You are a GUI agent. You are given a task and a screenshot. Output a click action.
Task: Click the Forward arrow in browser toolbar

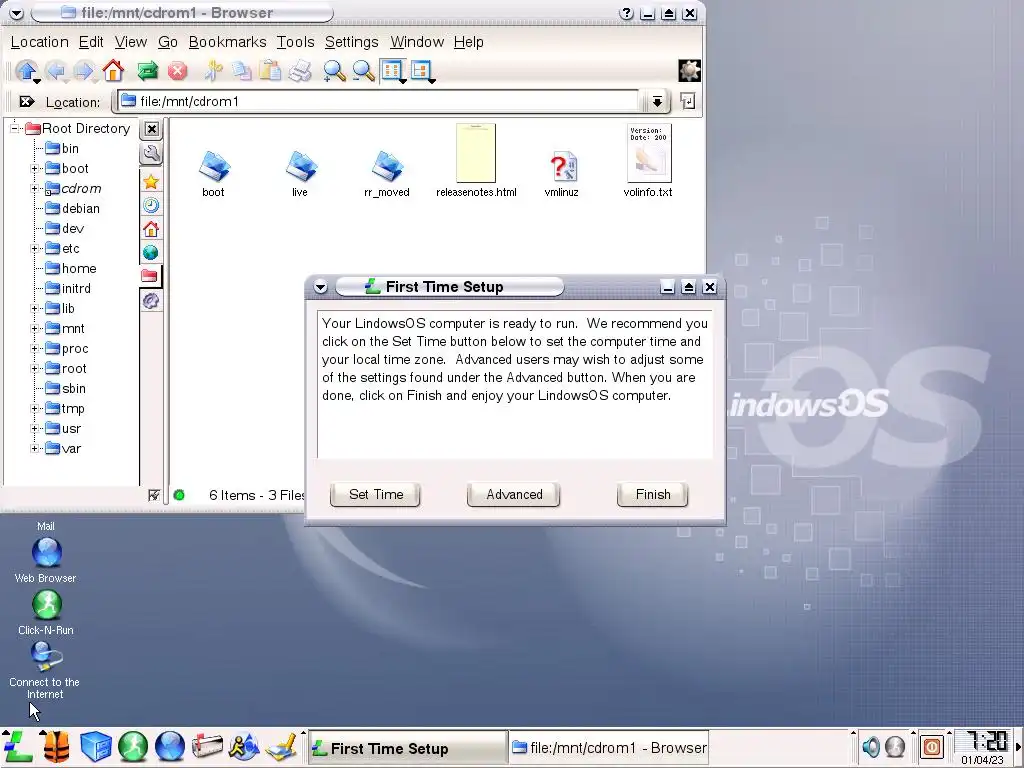84,71
